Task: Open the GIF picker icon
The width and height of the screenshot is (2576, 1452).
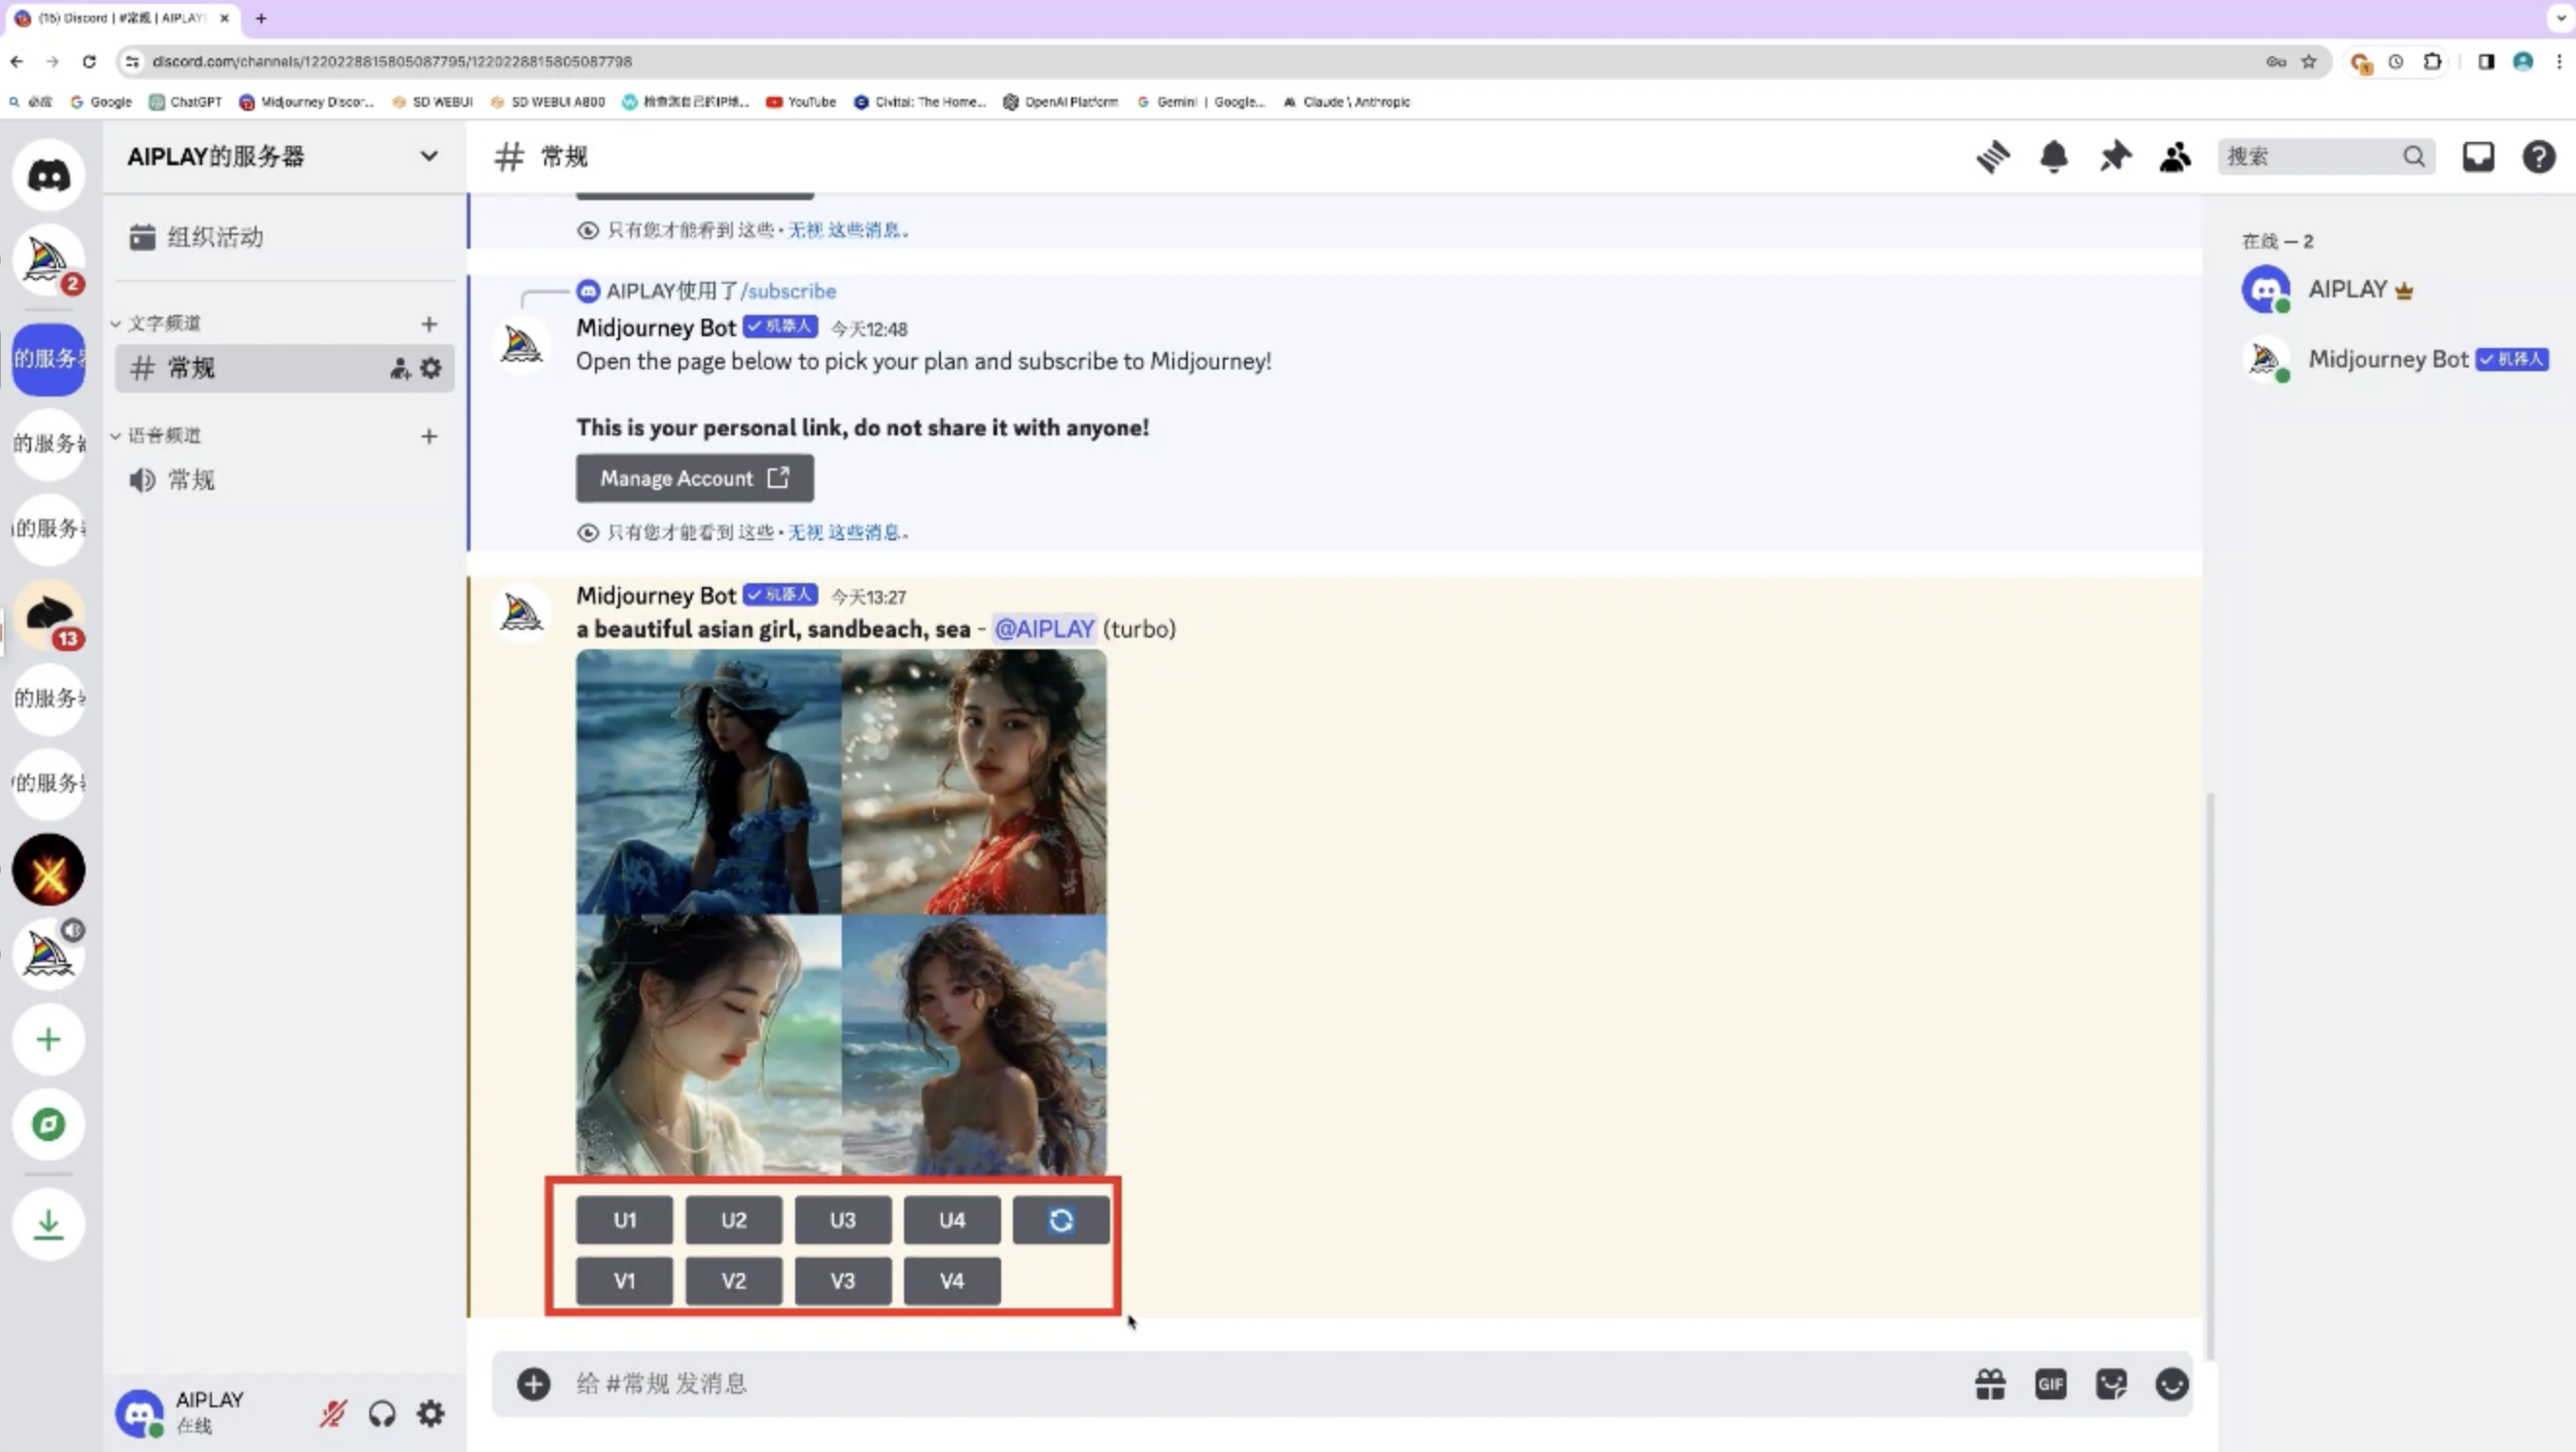Action: 2050,1384
